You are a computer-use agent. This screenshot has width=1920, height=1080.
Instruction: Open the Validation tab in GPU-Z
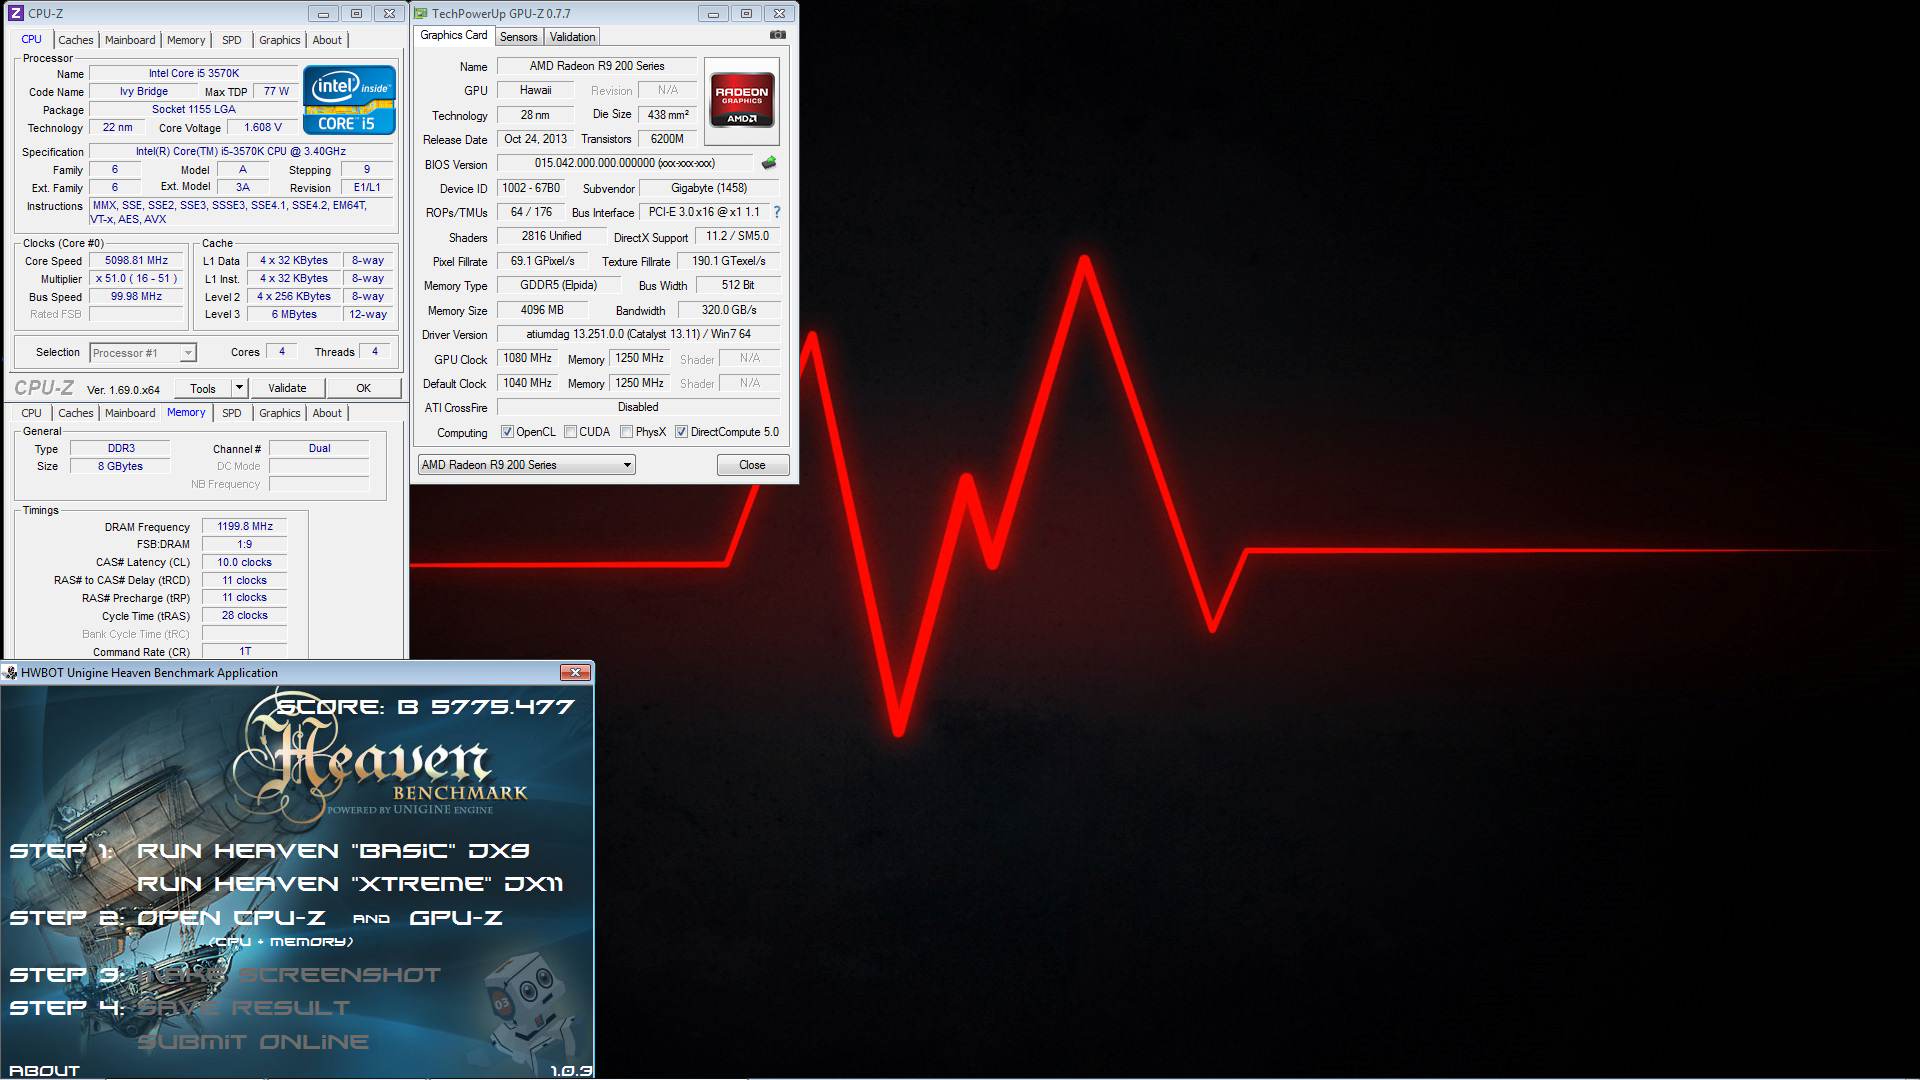[572, 37]
